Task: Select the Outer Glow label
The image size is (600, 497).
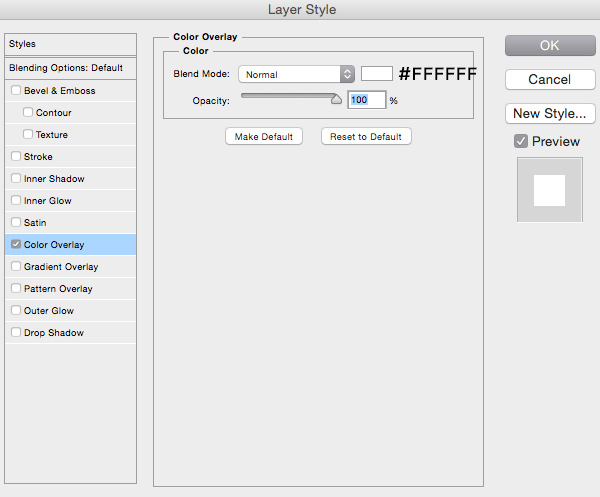Action: pyautogui.click(x=49, y=311)
